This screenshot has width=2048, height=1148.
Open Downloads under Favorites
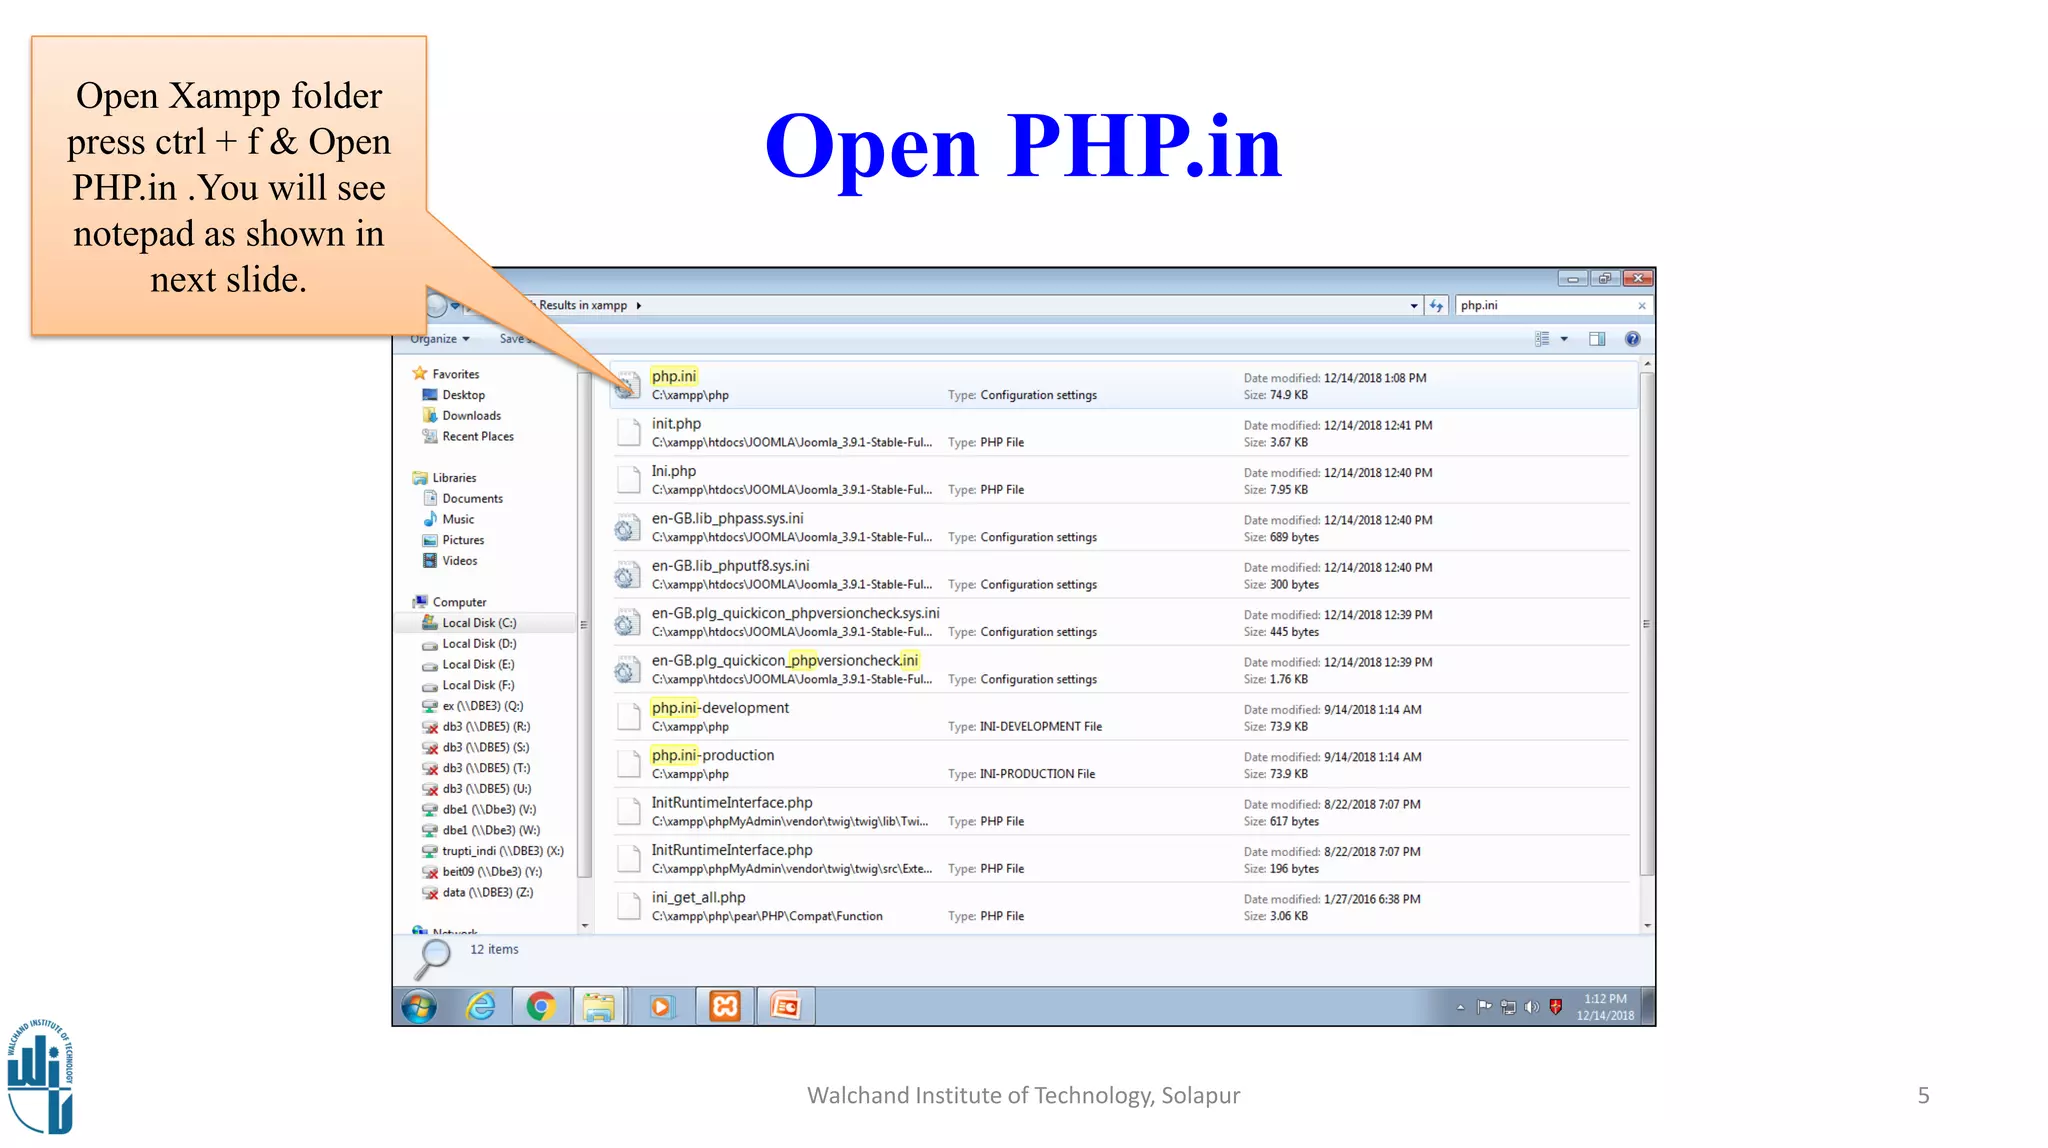471,416
